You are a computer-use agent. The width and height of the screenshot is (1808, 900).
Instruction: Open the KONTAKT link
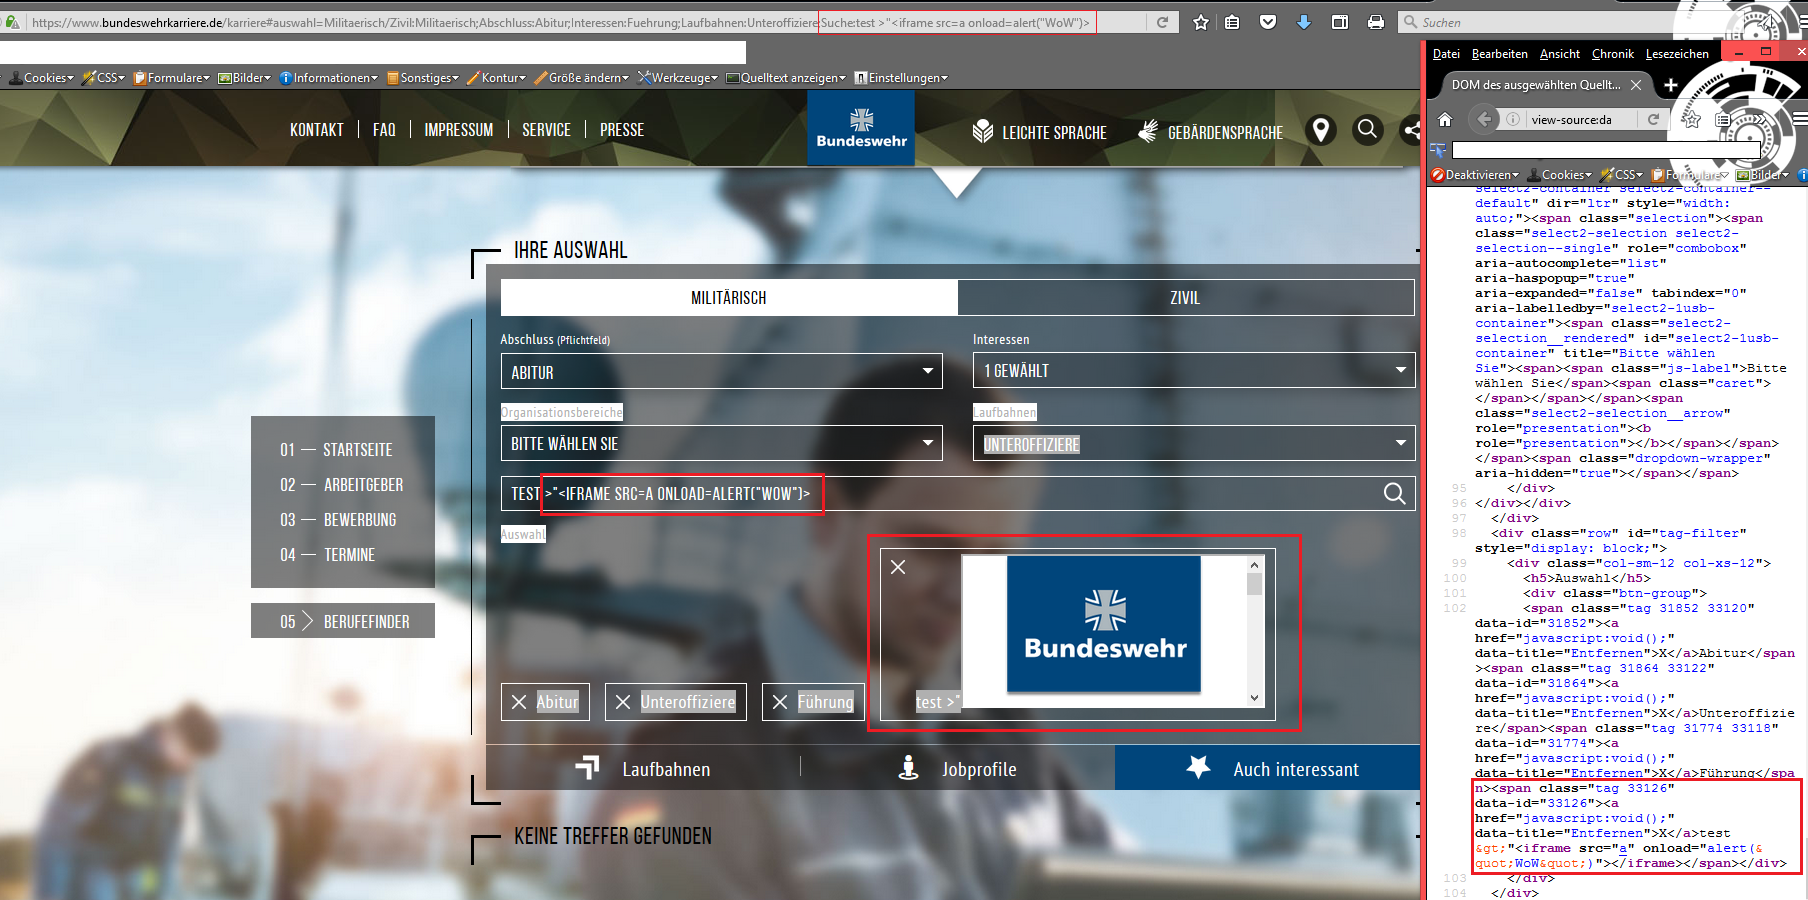316,130
